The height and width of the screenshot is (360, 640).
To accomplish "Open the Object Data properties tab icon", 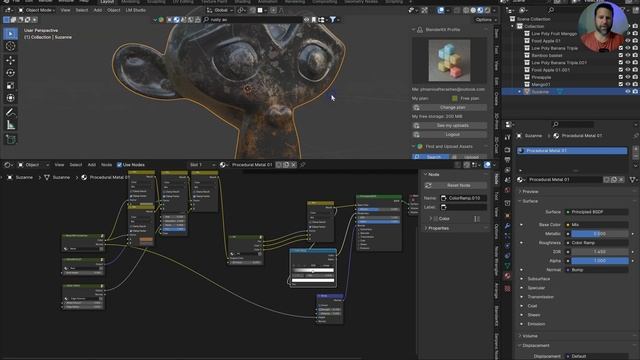I will click(507, 266).
